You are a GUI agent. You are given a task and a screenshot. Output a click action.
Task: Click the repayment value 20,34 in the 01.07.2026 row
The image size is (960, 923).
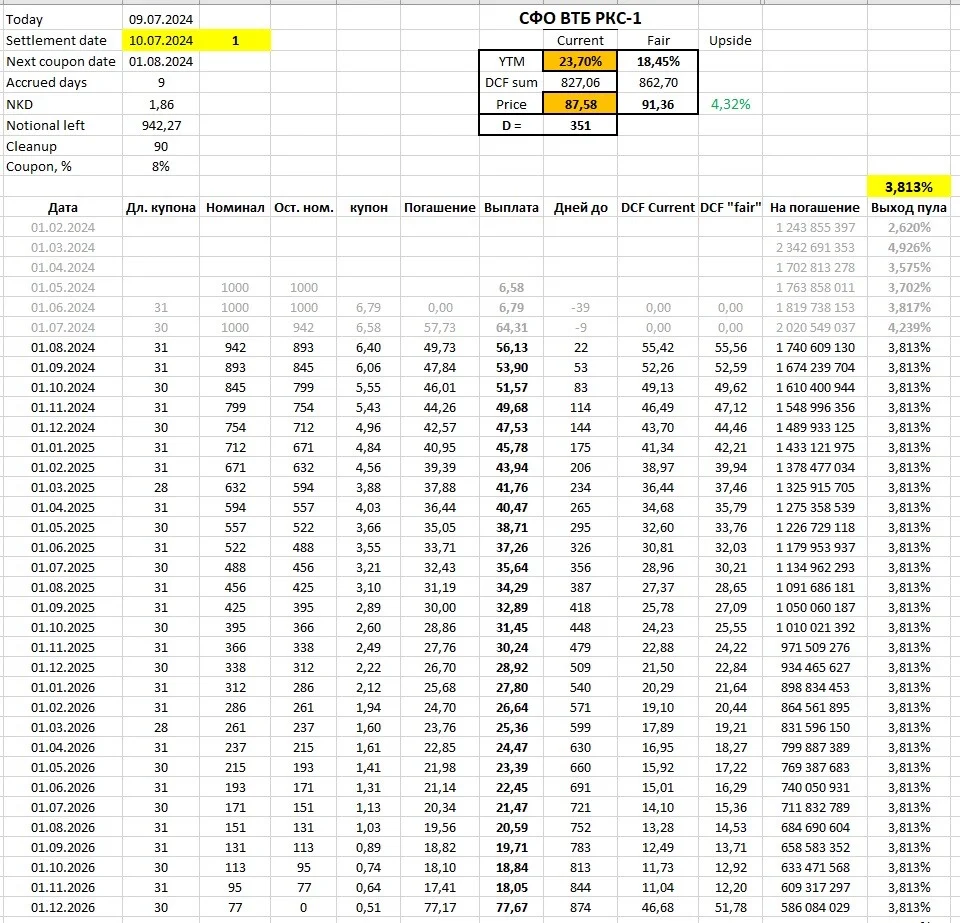440,807
